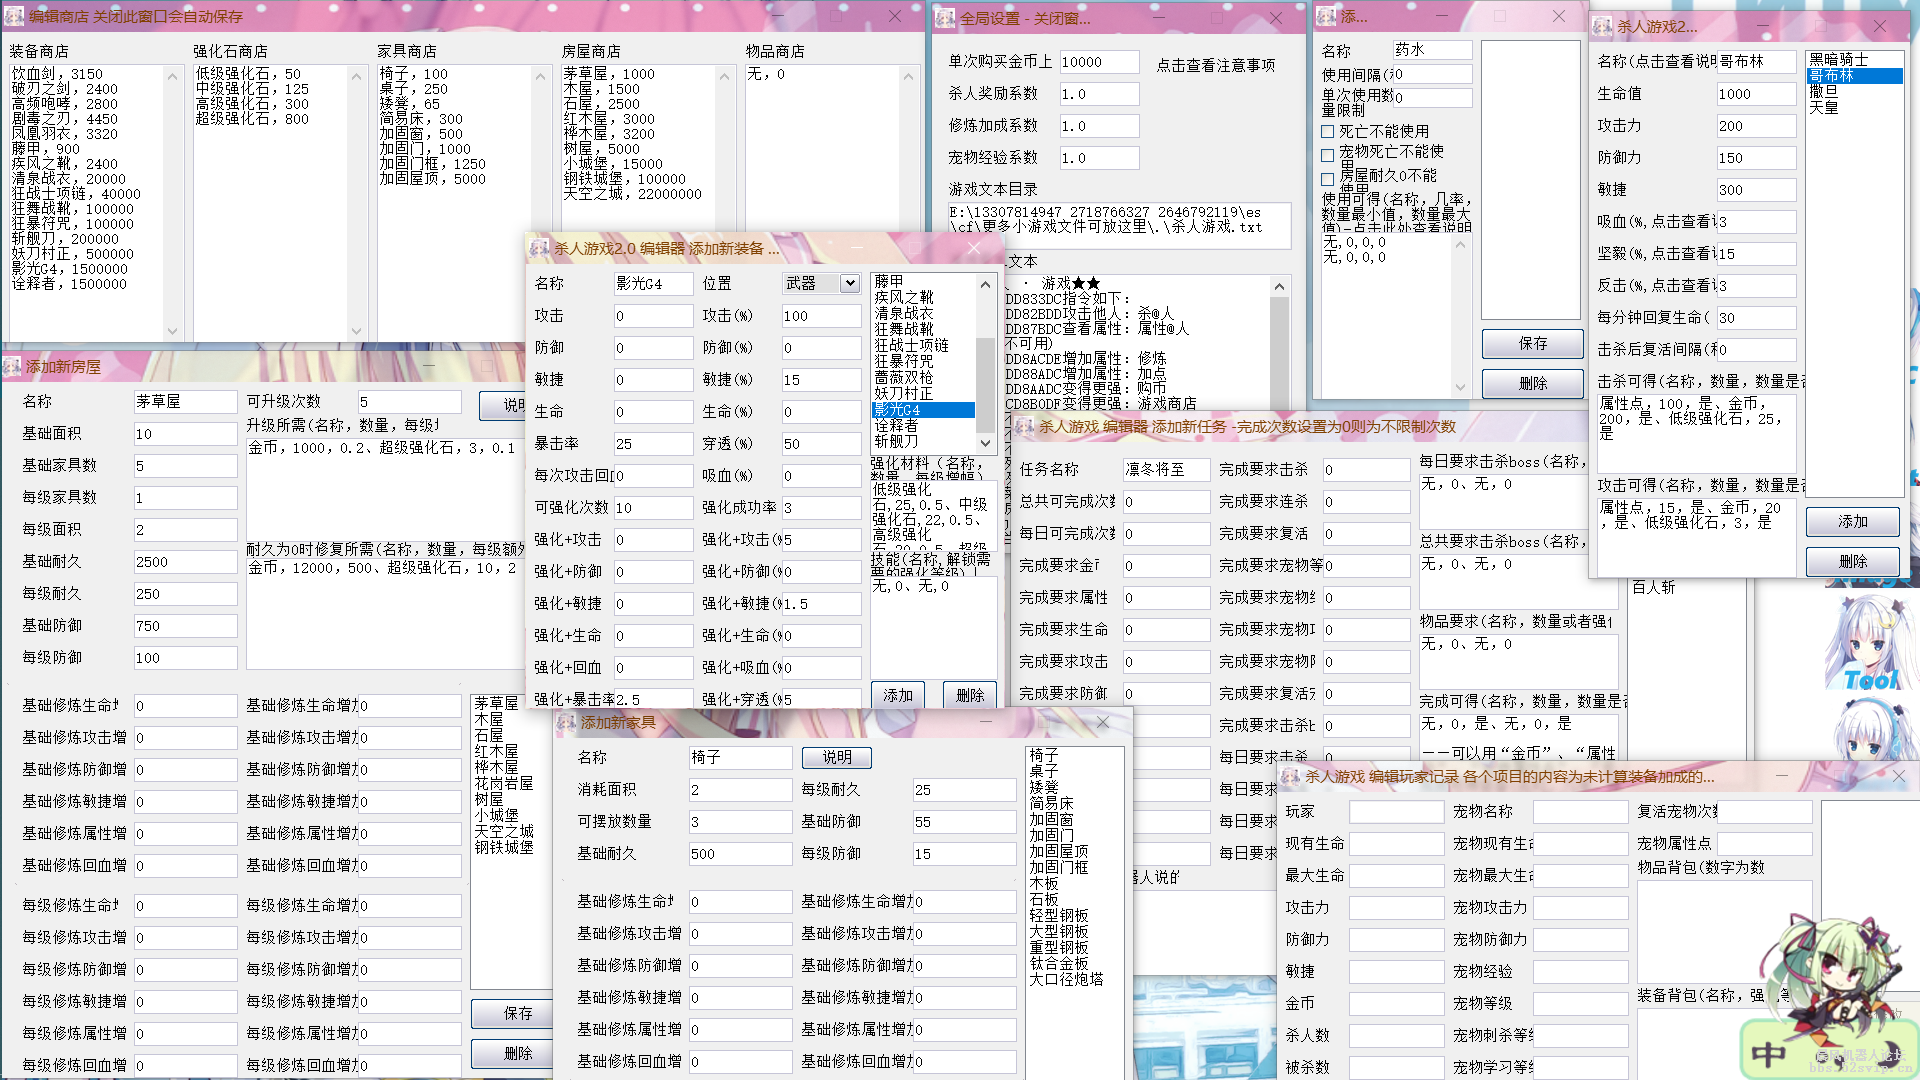Click the 说明 button next to 椅子

click(836, 757)
